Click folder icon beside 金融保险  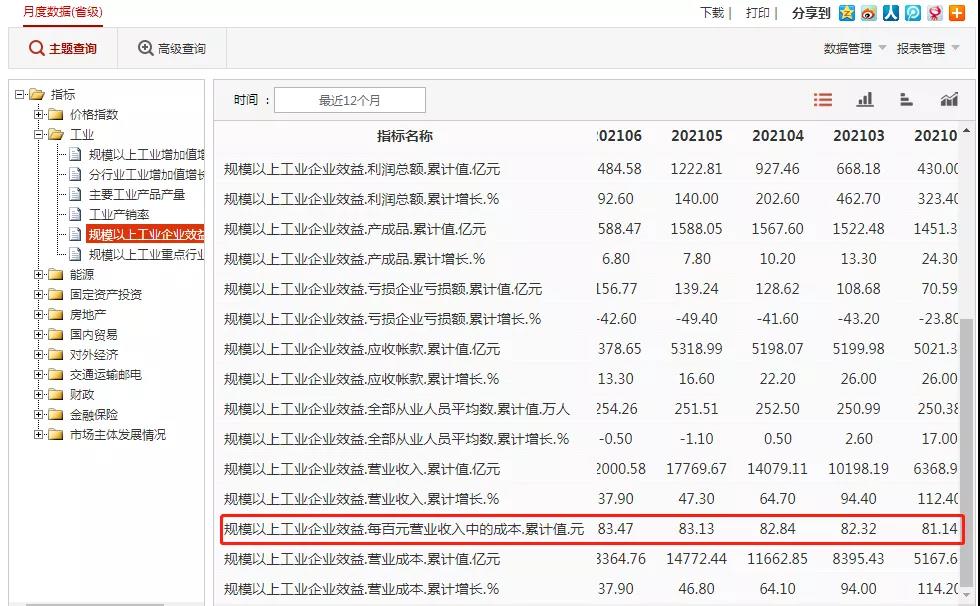56,414
